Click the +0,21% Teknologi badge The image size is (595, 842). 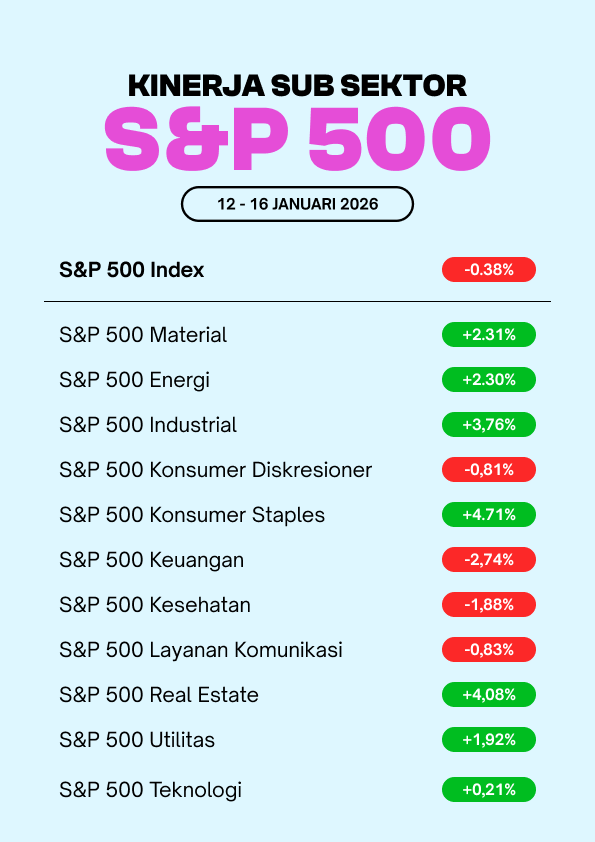(x=489, y=789)
